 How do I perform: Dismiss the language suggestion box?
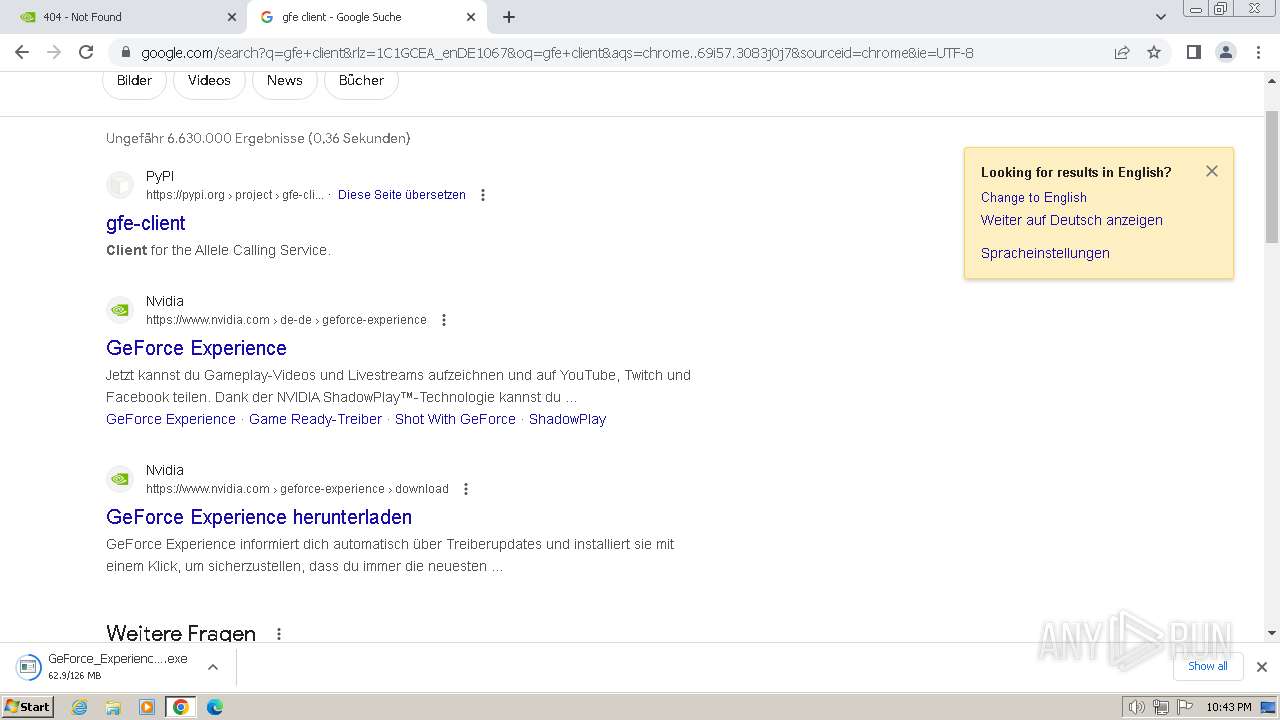coord(1212,171)
